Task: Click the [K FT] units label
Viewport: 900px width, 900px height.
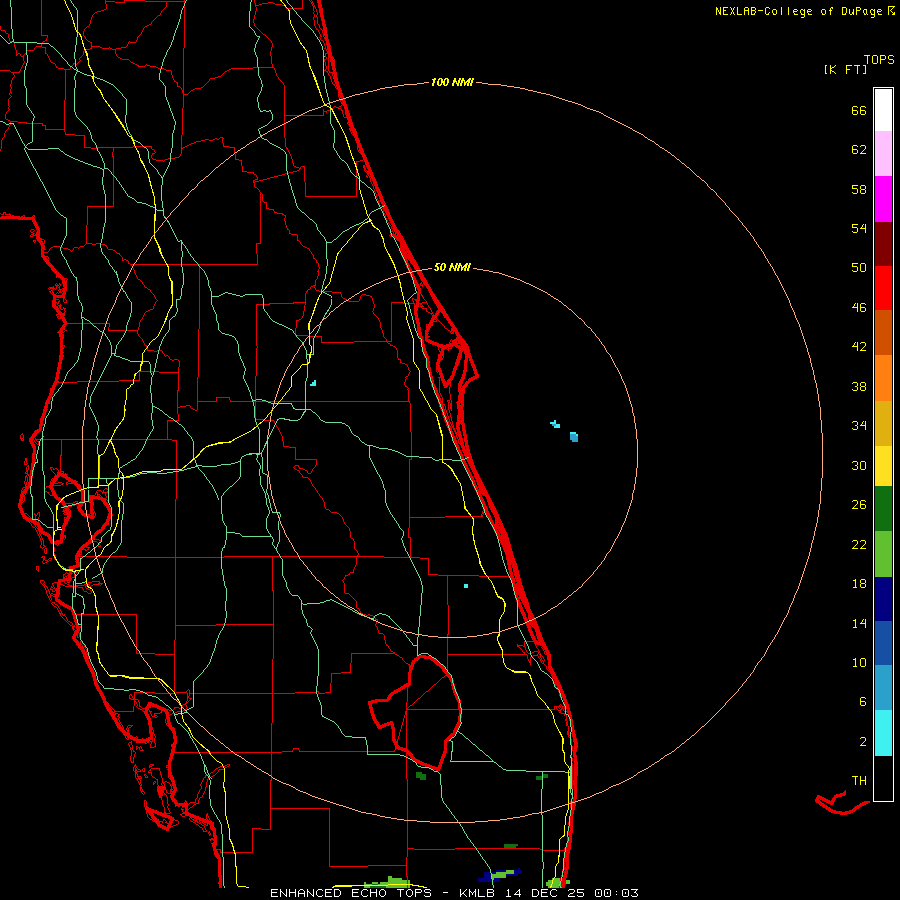Action: click(845, 70)
